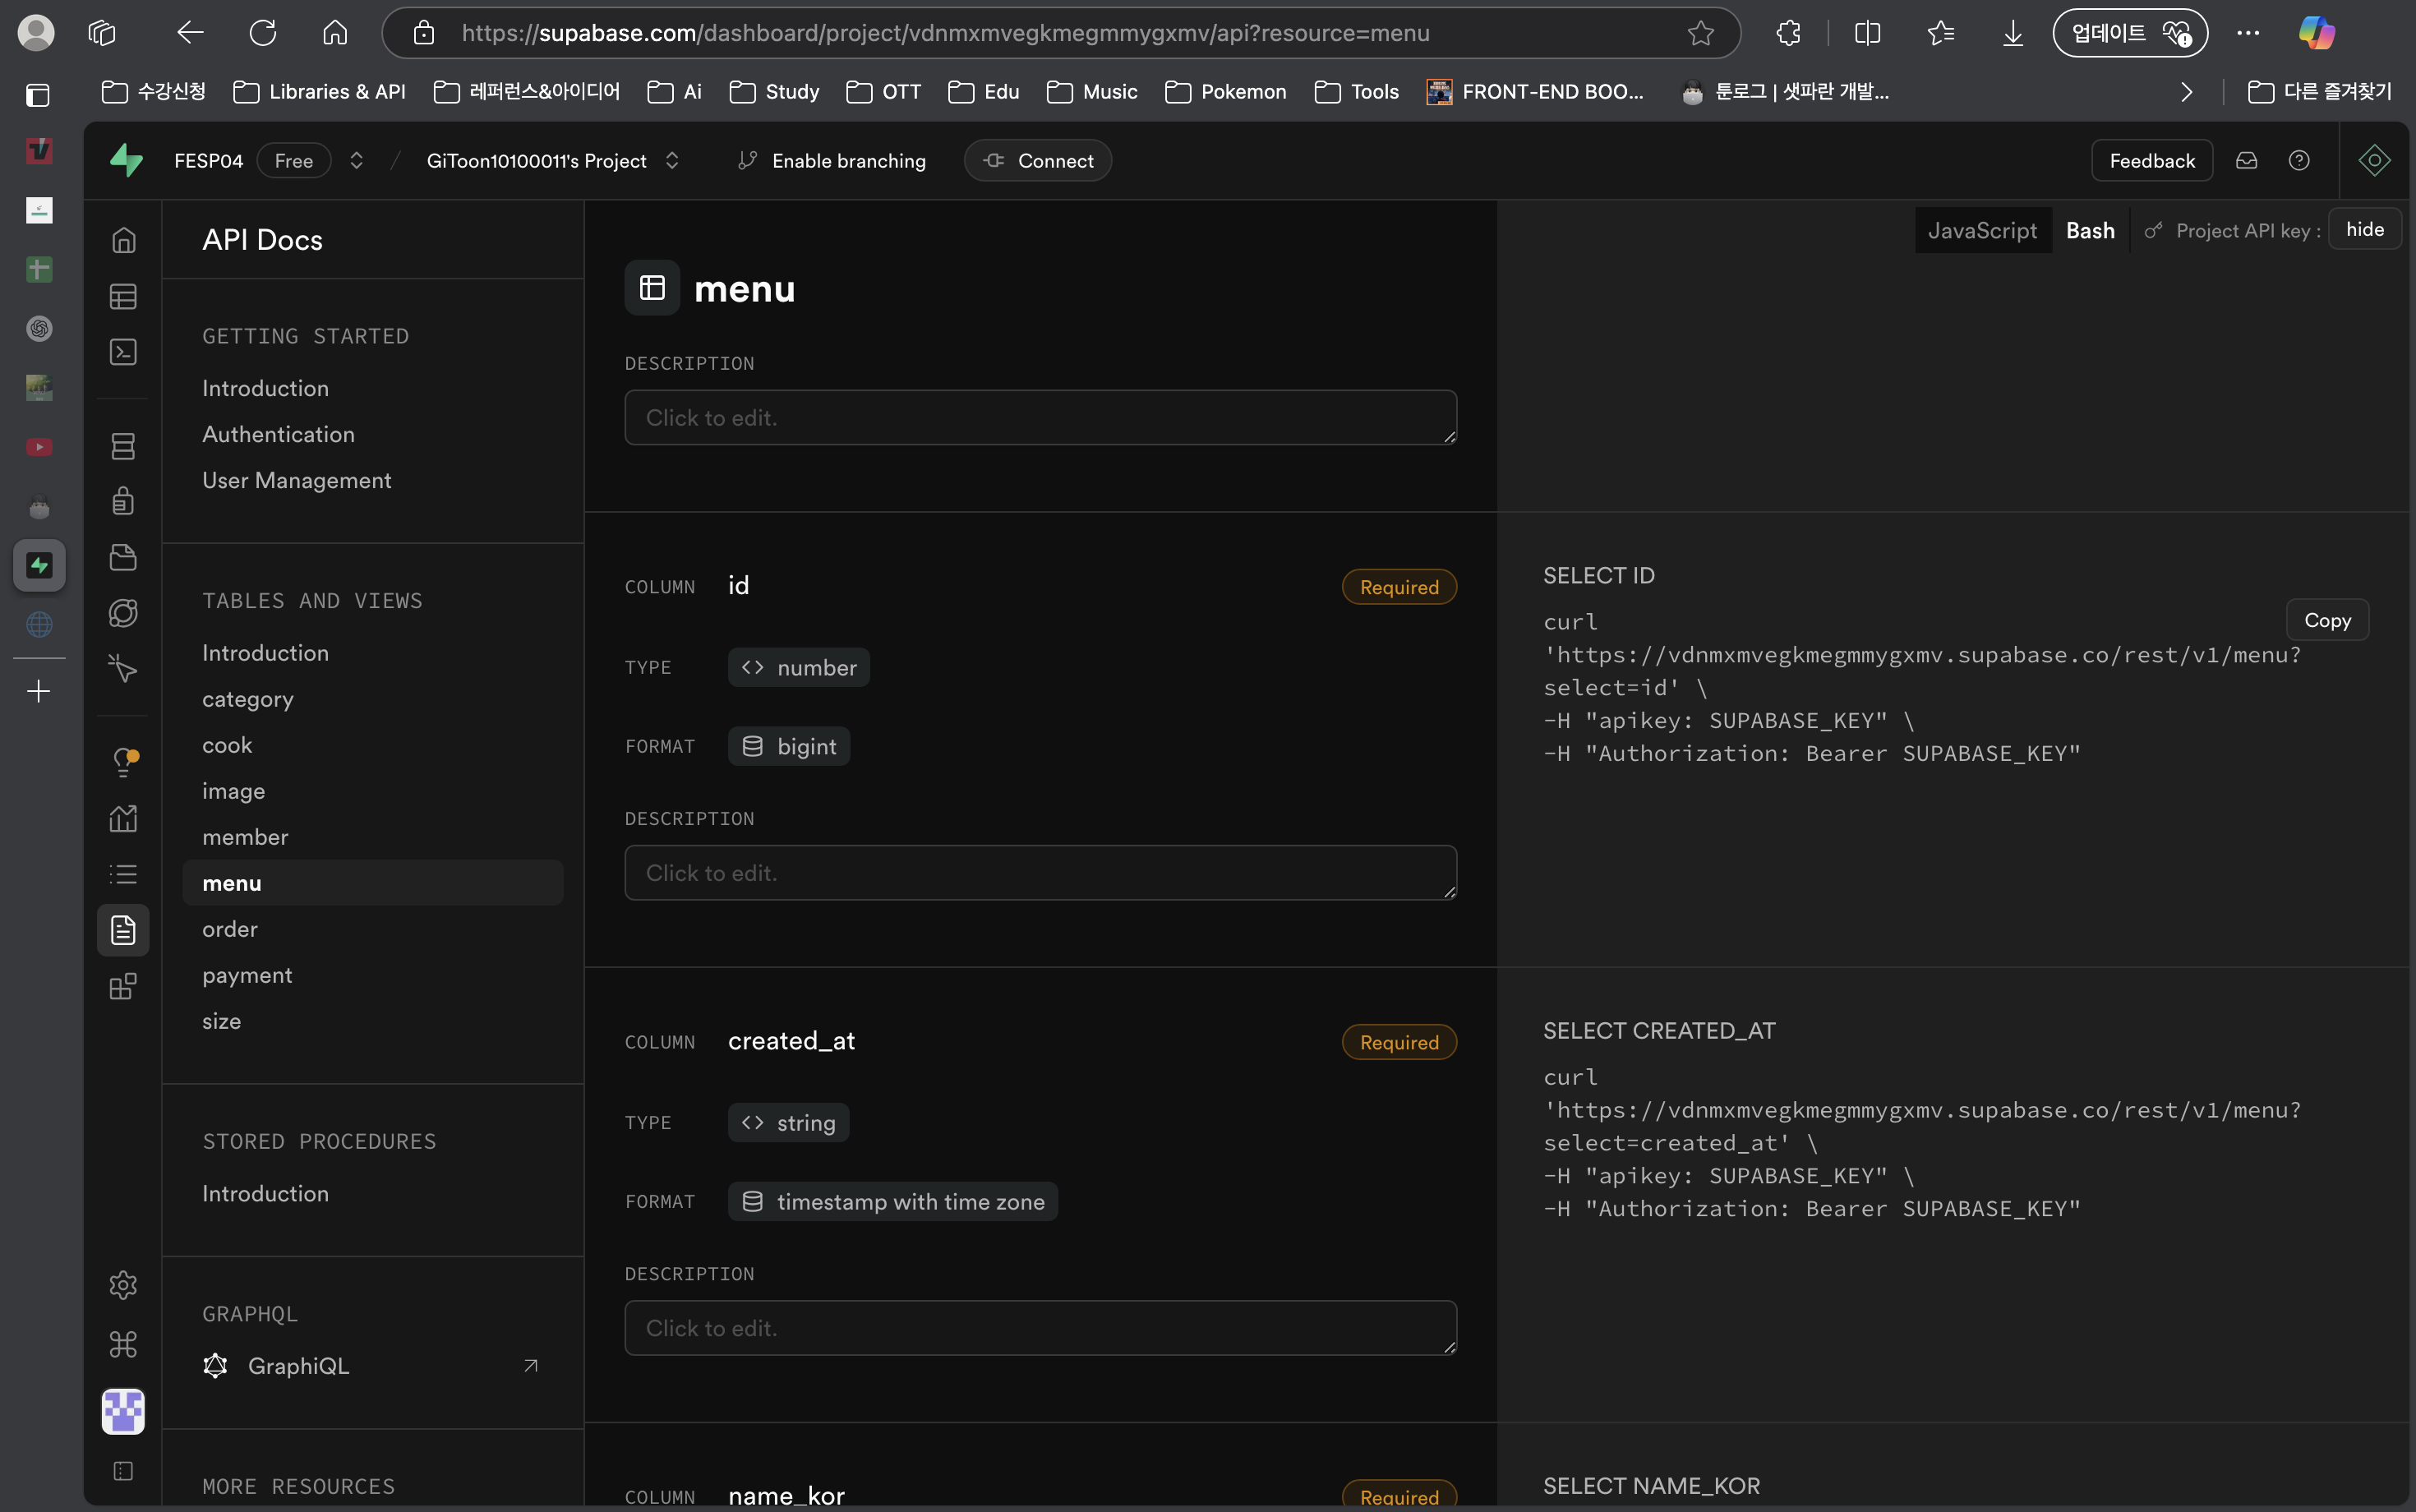Show more bookmarks chevron

(x=2187, y=92)
